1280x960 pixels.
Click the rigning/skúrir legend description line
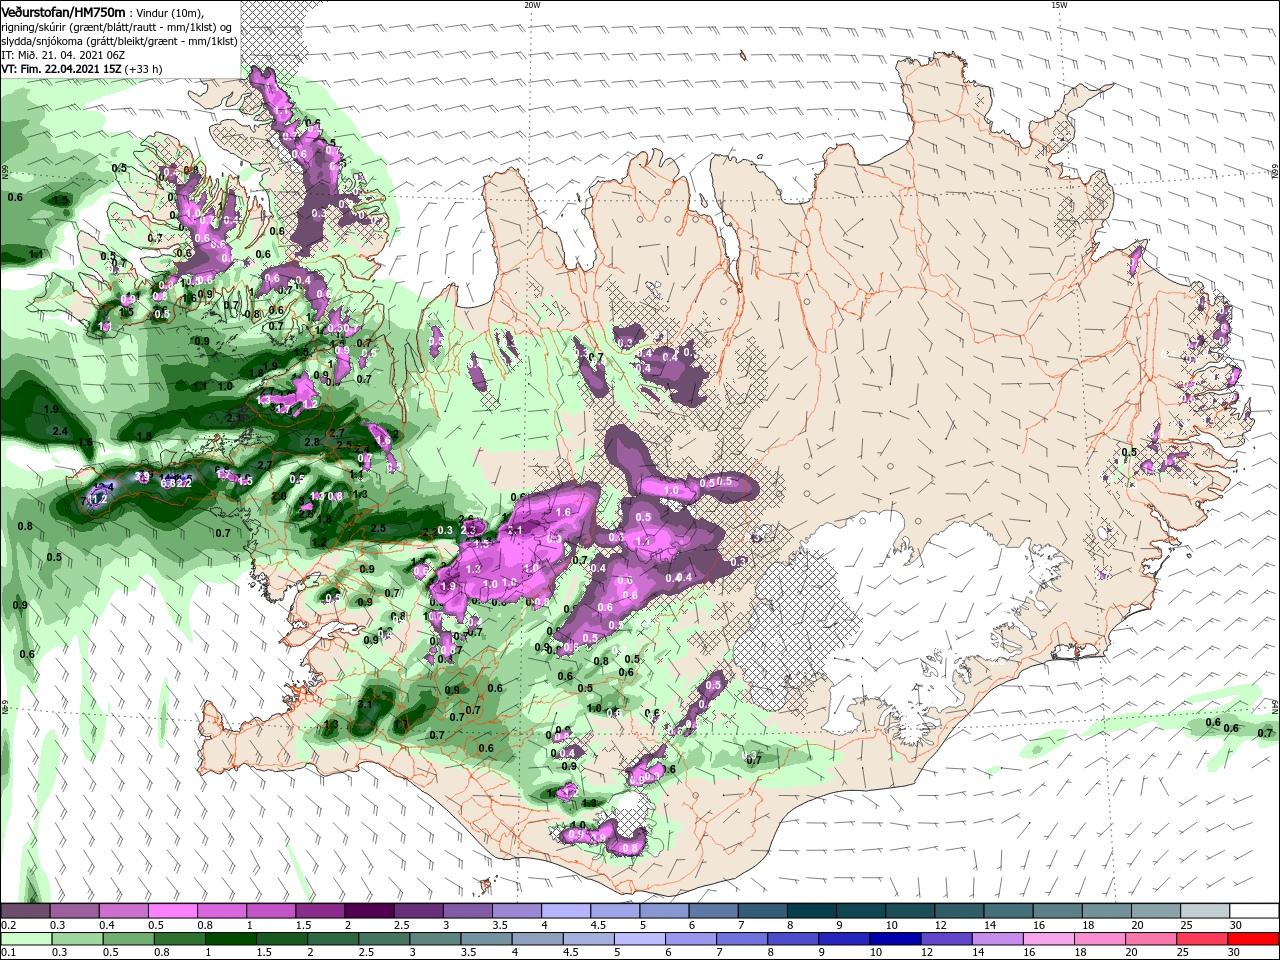[118, 27]
